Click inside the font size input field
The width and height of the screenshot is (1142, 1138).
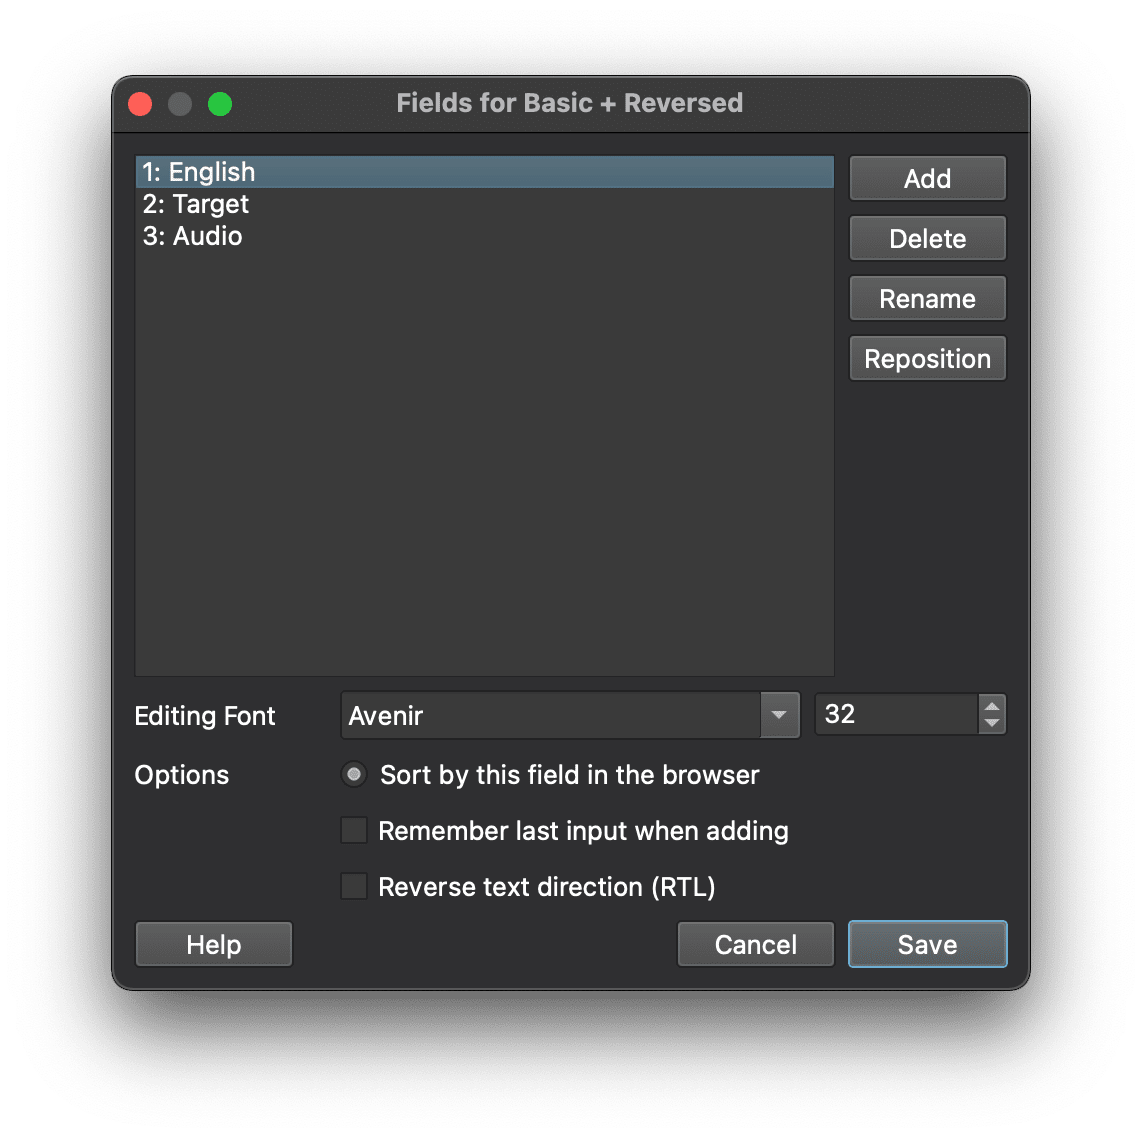(x=890, y=714)
